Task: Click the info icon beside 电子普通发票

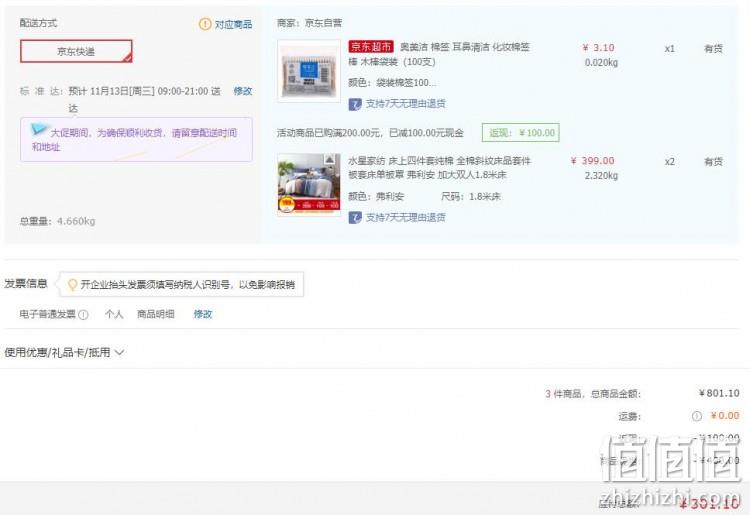Action: click(x=83, y=315)
